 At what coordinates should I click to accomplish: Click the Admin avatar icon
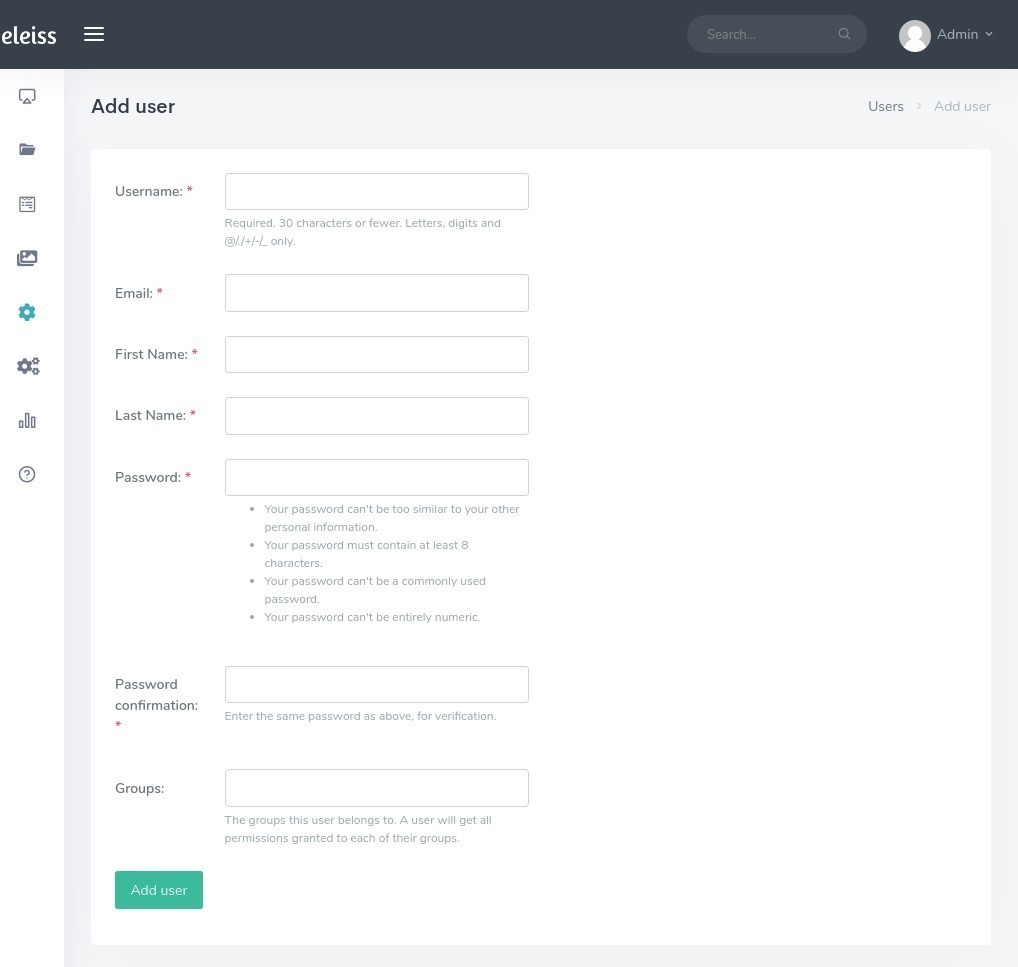915,35
